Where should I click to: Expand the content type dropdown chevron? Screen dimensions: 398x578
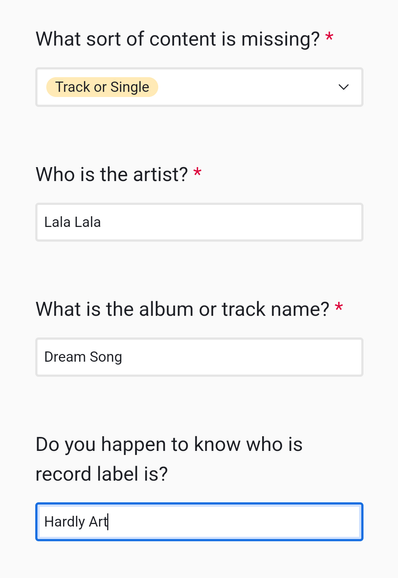[343, 87]
